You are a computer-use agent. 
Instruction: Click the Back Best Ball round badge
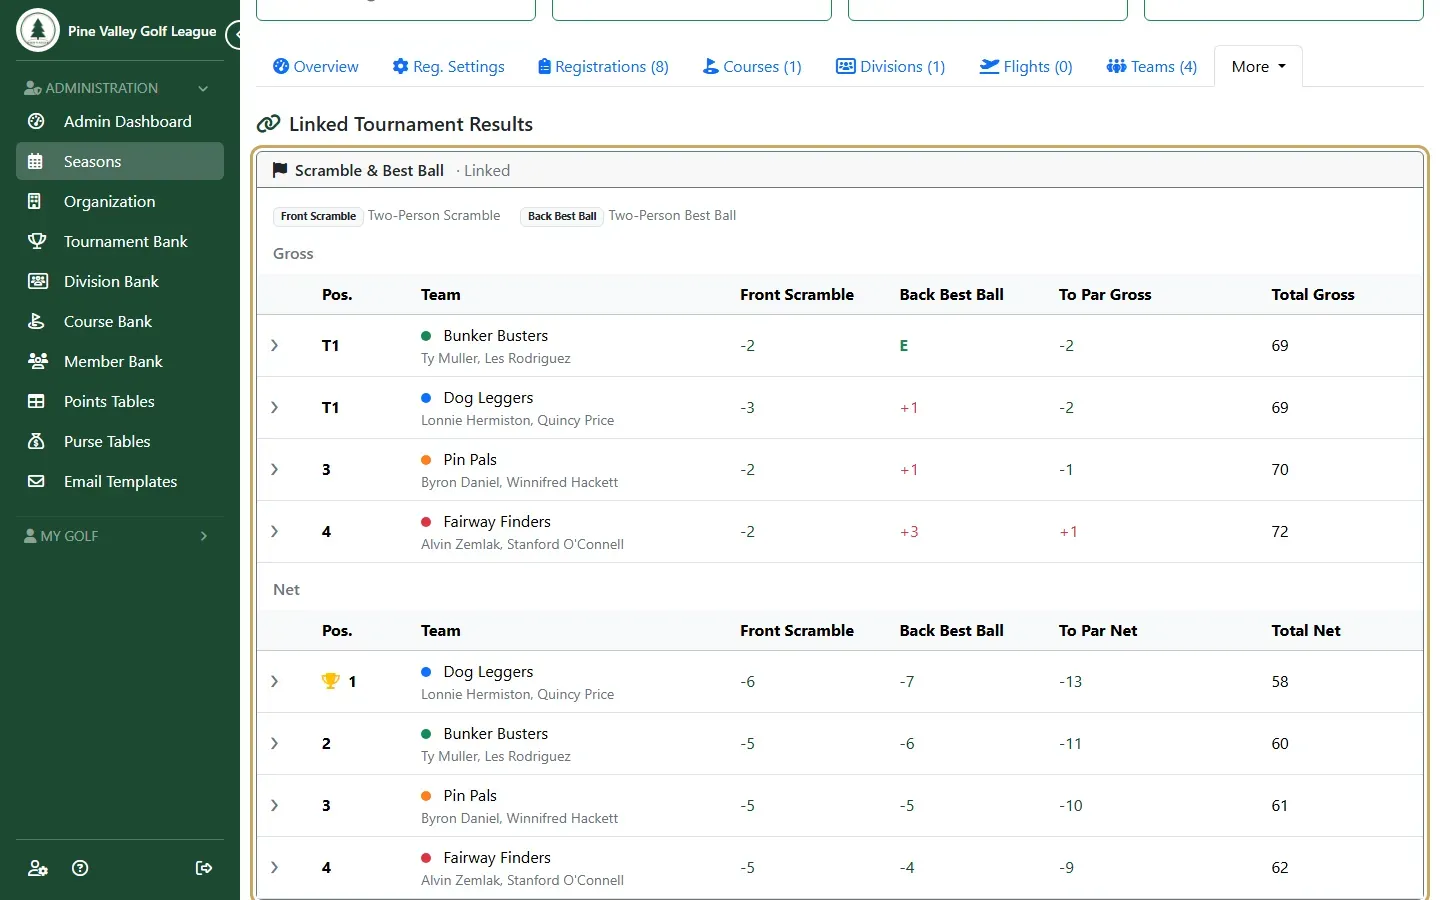click(x=562, y=216)
